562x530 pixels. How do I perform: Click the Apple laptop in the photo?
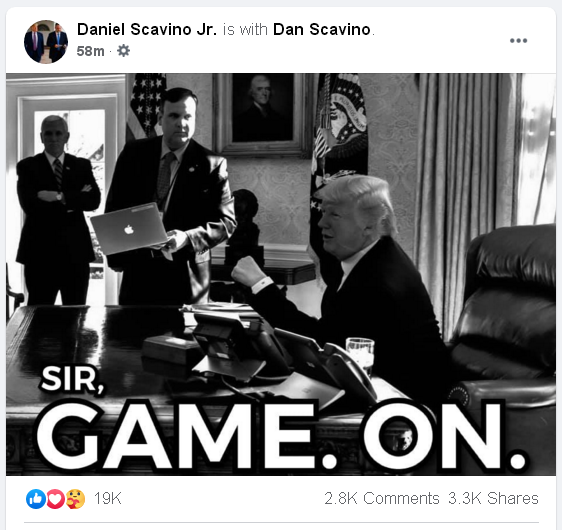128,229
